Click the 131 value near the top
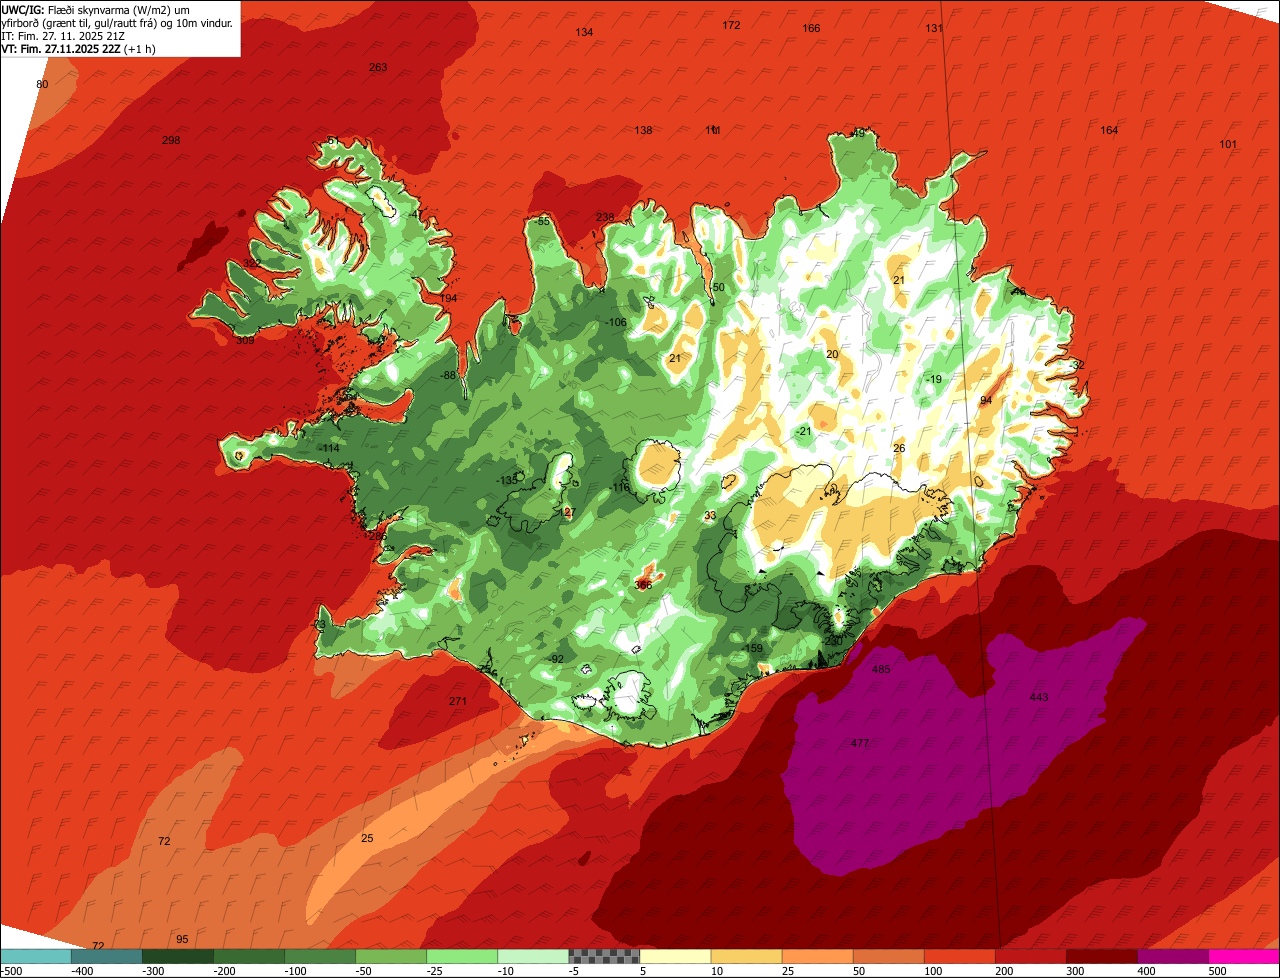1280x978 pixels. click(x=934, y=28)
